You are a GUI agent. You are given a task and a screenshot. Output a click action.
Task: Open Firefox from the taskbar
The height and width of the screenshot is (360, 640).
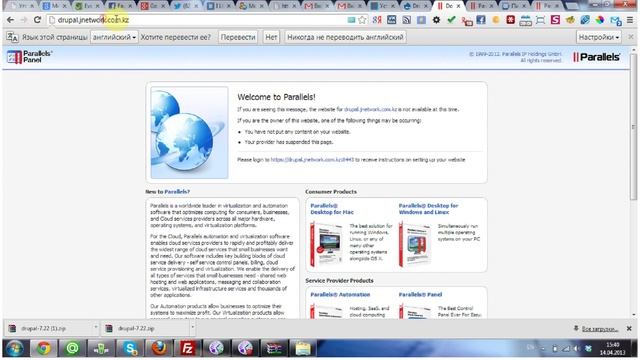(159, 349)
